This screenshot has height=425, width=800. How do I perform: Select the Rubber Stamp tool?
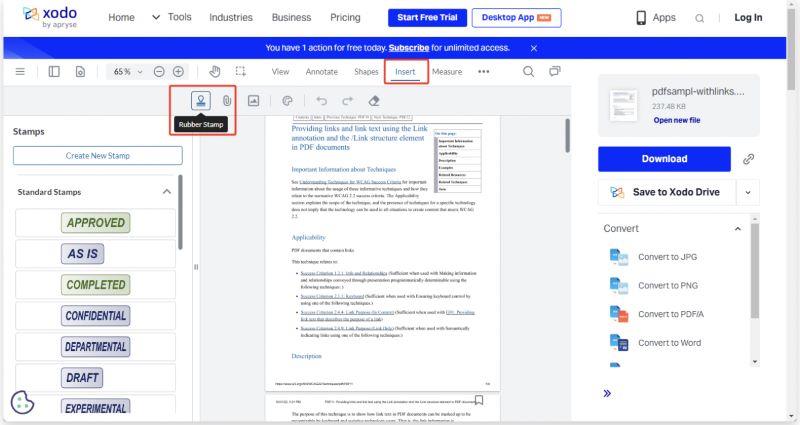click(x=201, y=100)
